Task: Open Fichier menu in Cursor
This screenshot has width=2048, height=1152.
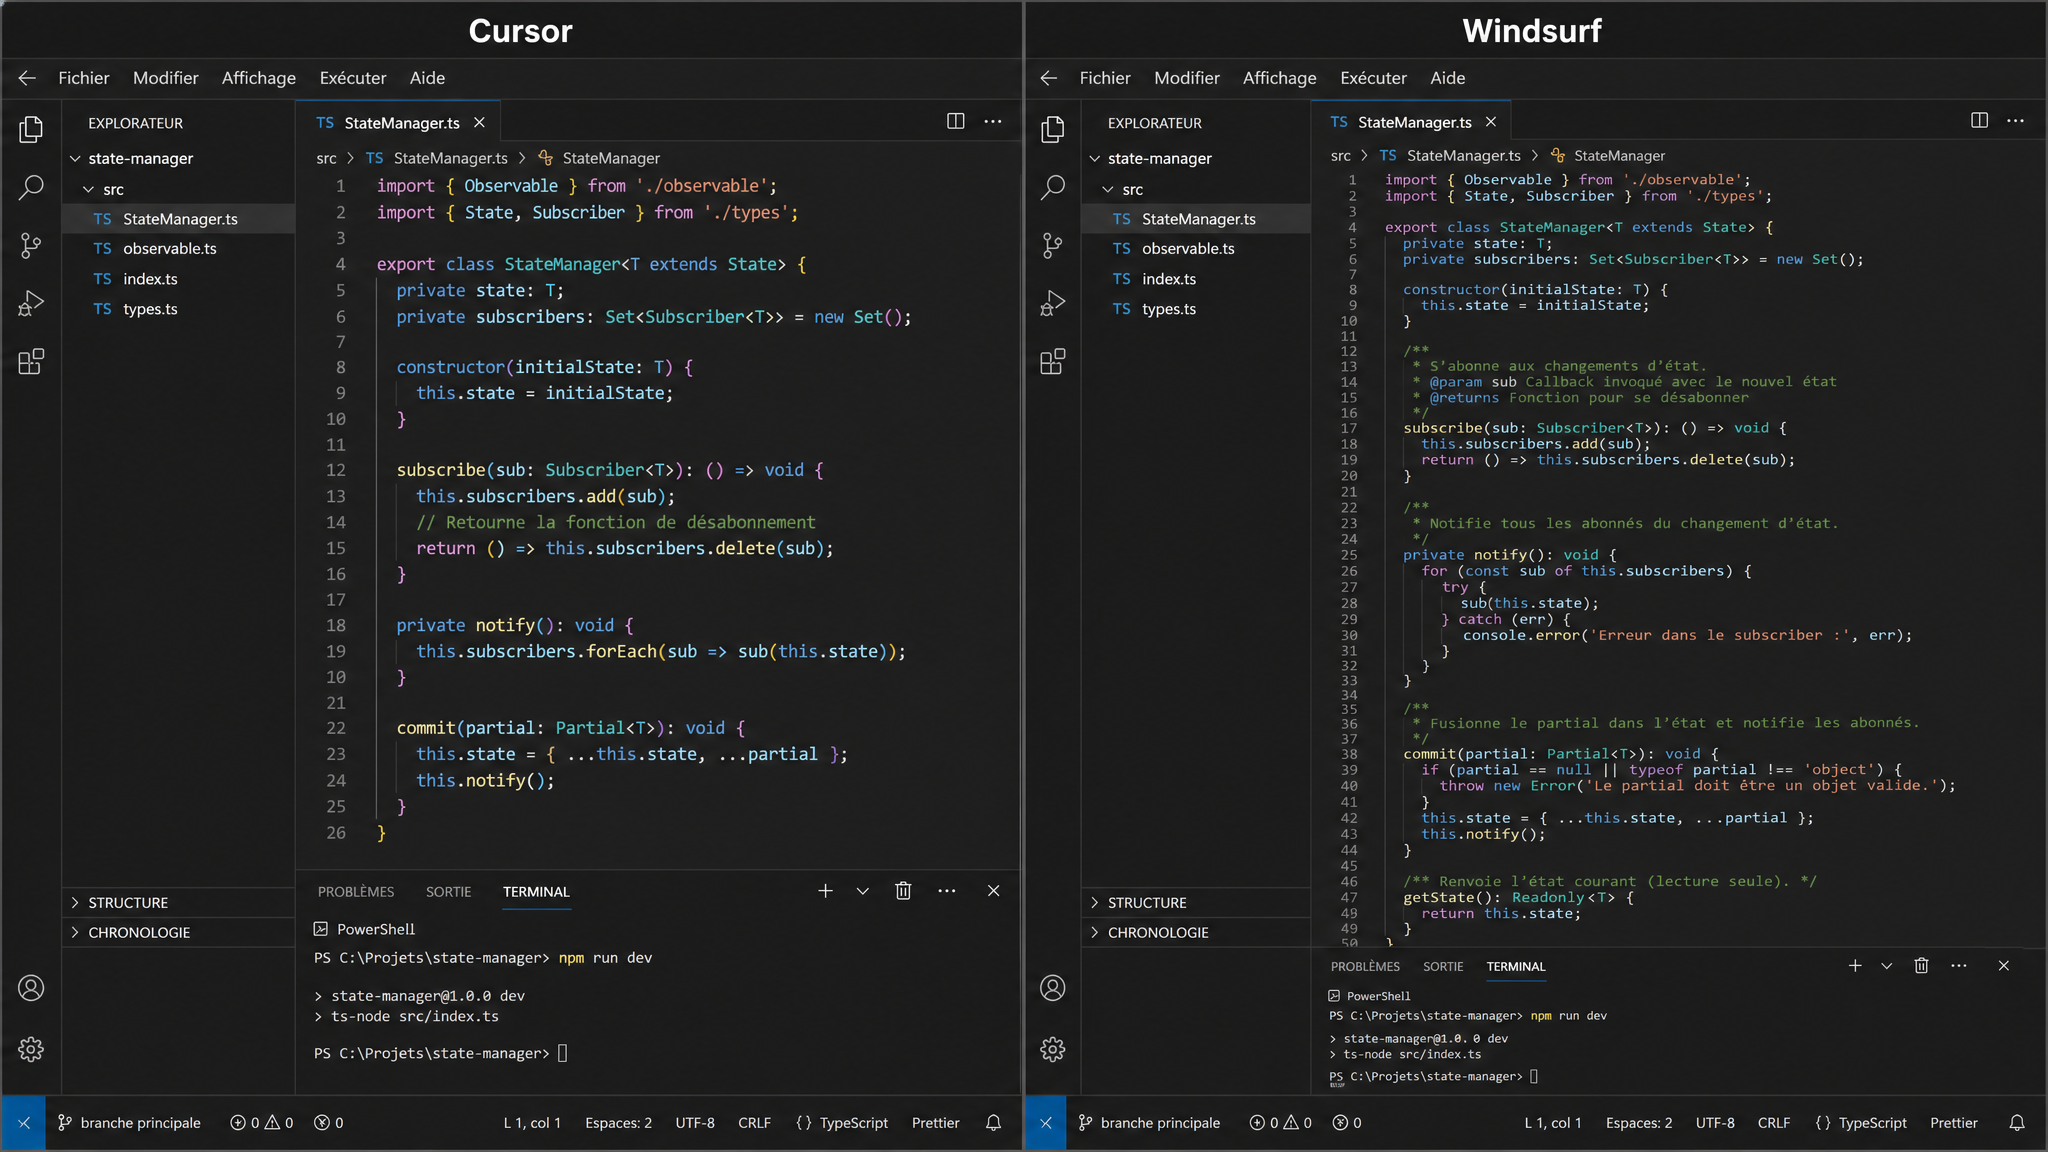Action: pyautogui.click(x=83, y=78)
